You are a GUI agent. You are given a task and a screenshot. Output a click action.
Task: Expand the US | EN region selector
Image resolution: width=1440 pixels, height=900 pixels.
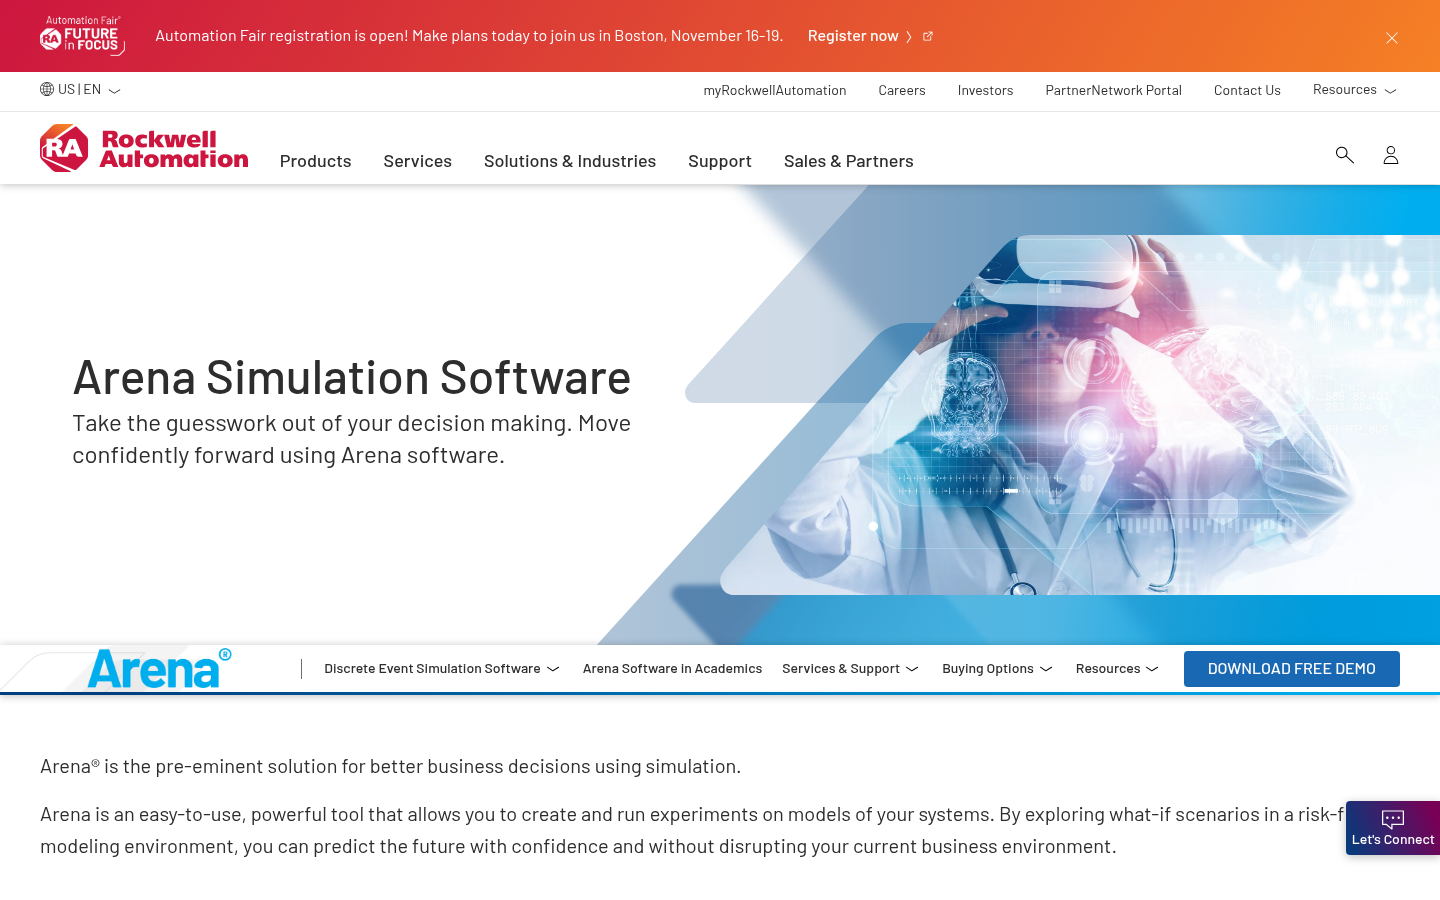[80, 90]
